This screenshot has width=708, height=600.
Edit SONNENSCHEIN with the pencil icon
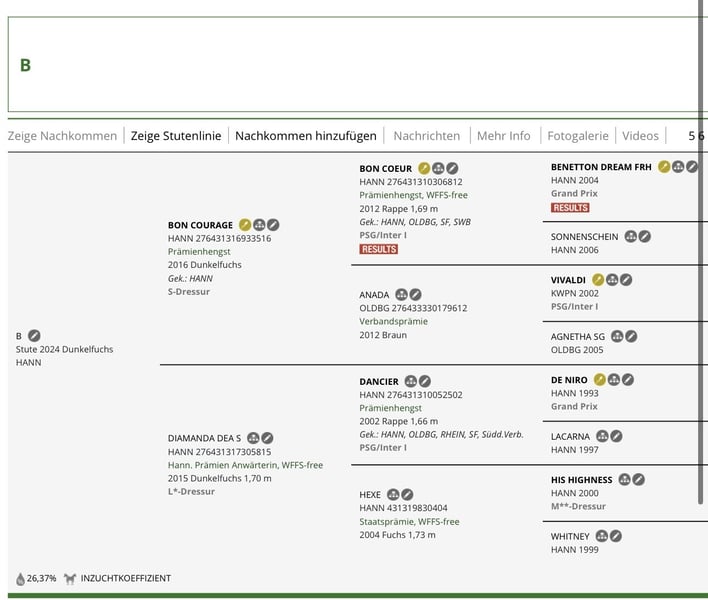(645, 236)
